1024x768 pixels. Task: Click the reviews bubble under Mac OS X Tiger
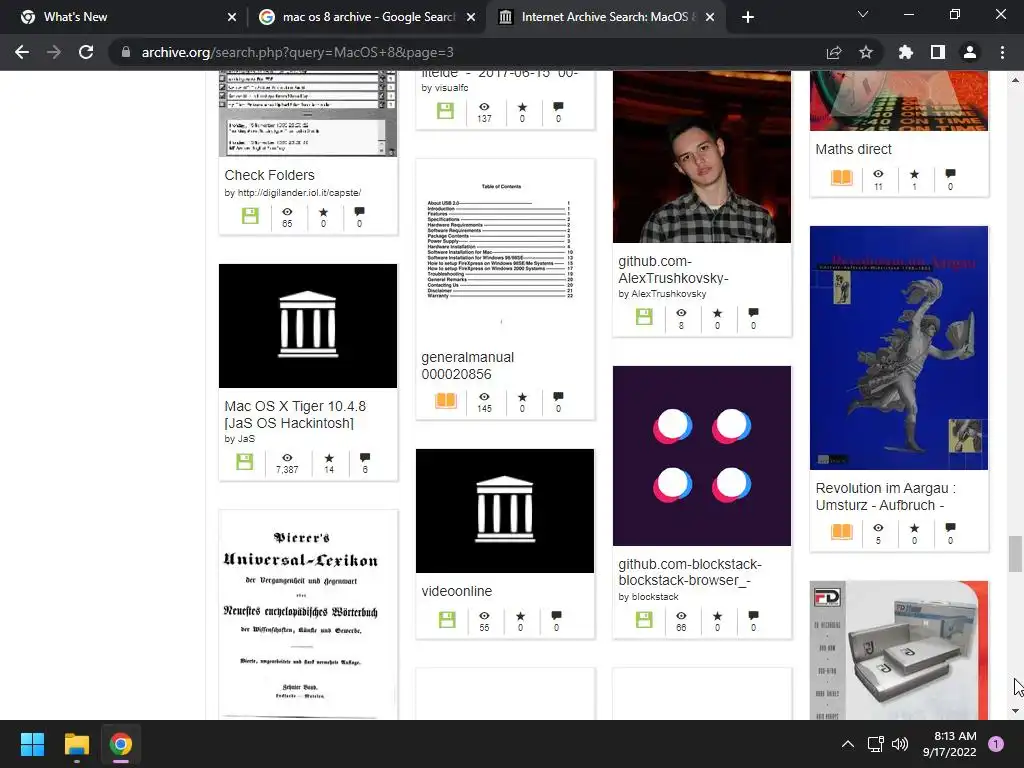365,457
